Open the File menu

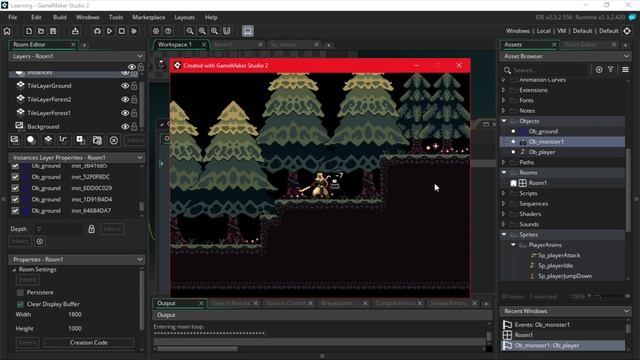coord(13,17)
